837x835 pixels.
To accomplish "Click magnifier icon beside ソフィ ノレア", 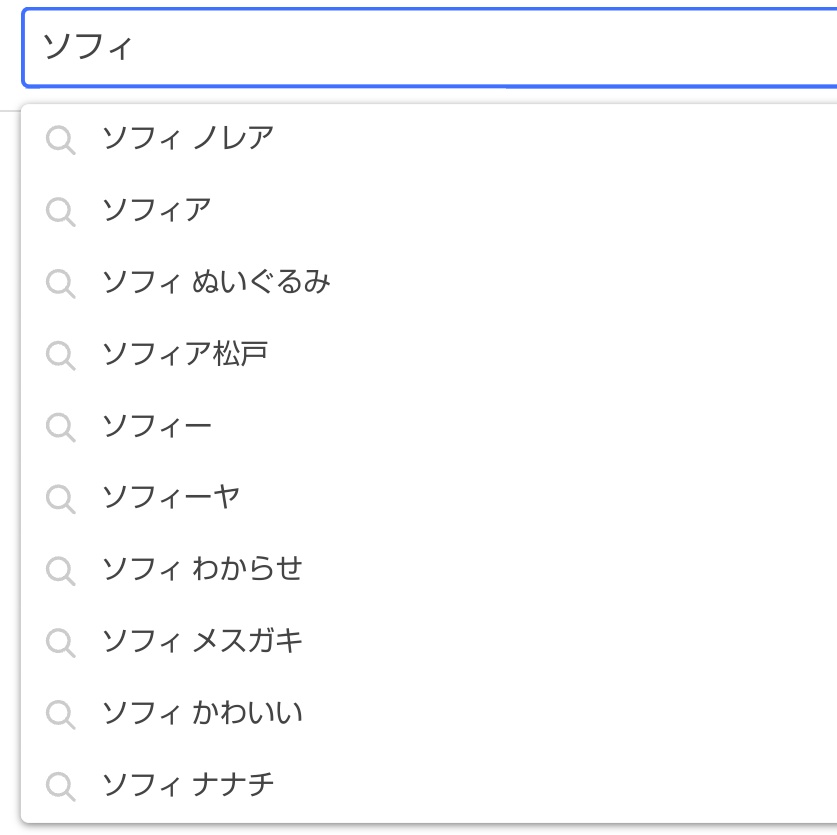I will [x=60, y=140].
